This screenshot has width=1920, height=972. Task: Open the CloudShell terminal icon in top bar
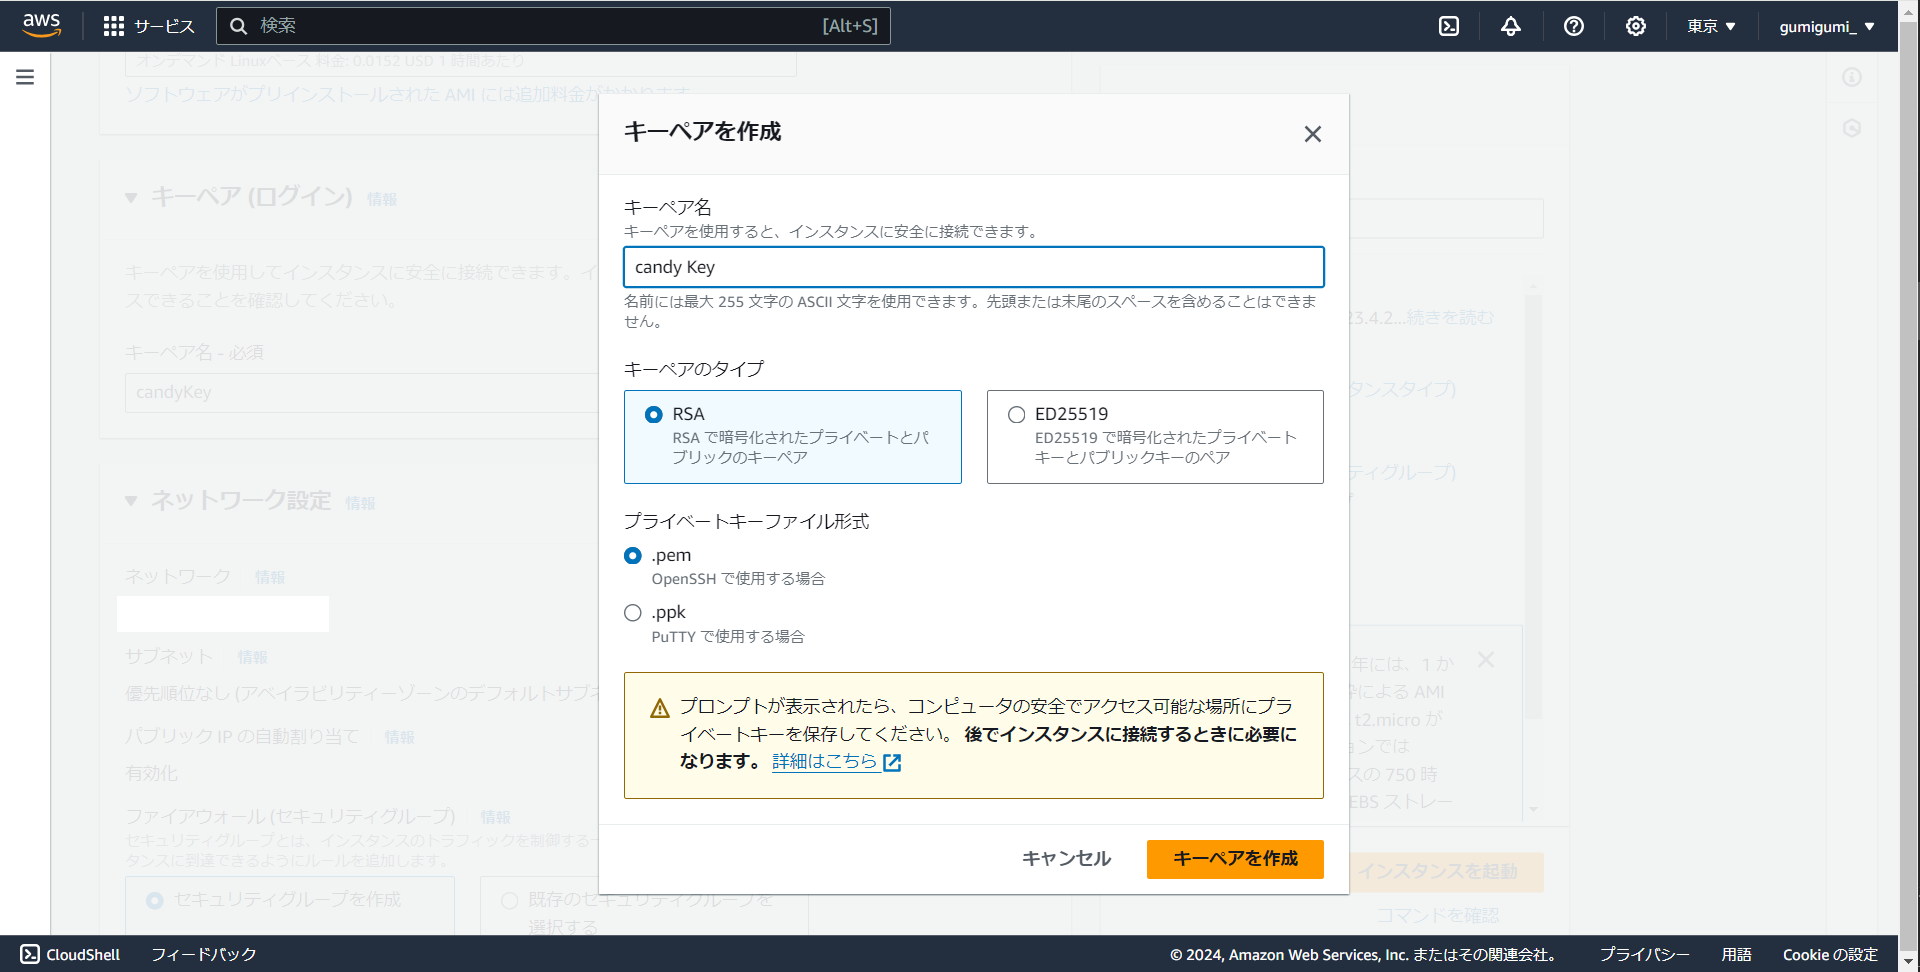(1448, 26)
